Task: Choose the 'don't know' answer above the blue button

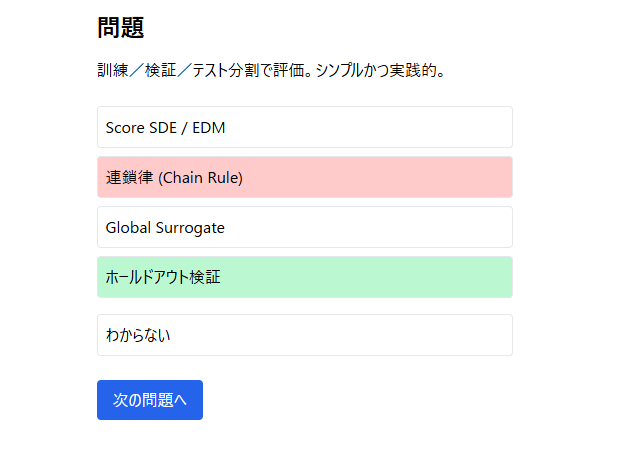Action: tap(304, 335)
